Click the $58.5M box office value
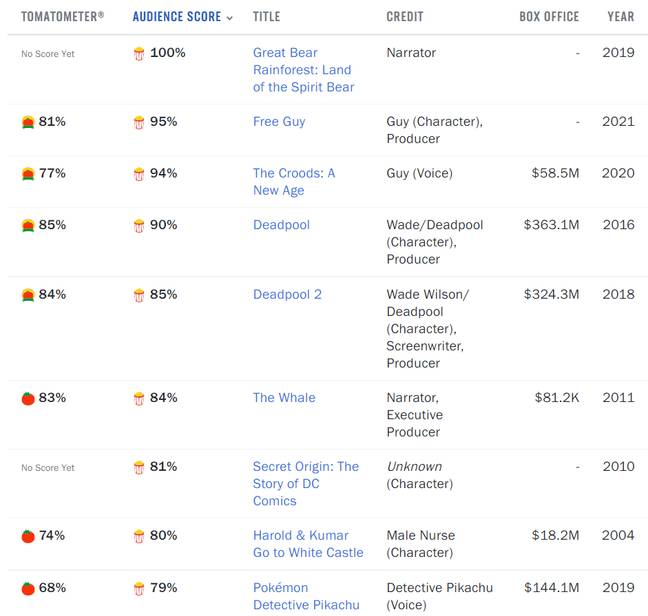Image resolution: width=648 pixels, height=616 pixels. pos(555,173)
